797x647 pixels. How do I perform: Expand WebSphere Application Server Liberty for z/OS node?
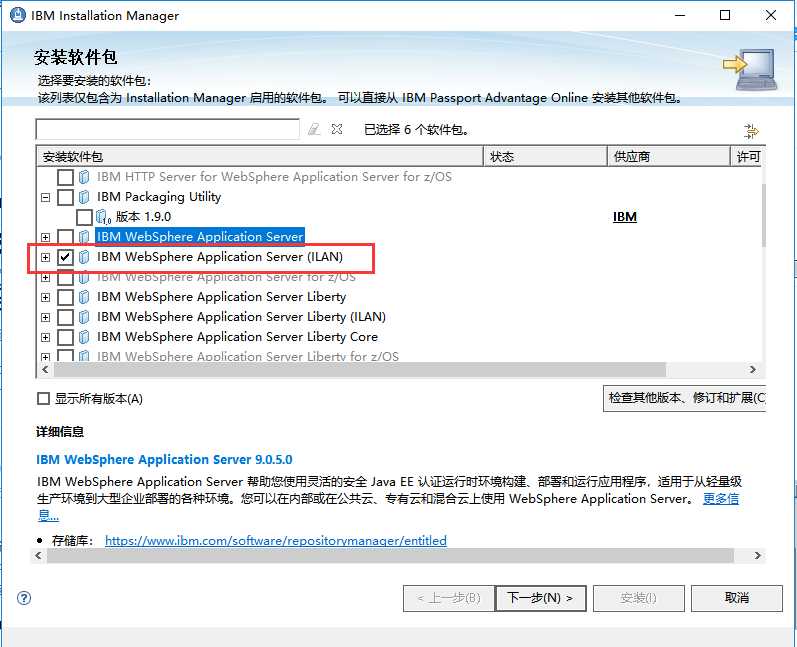click(x=46, y=357)
